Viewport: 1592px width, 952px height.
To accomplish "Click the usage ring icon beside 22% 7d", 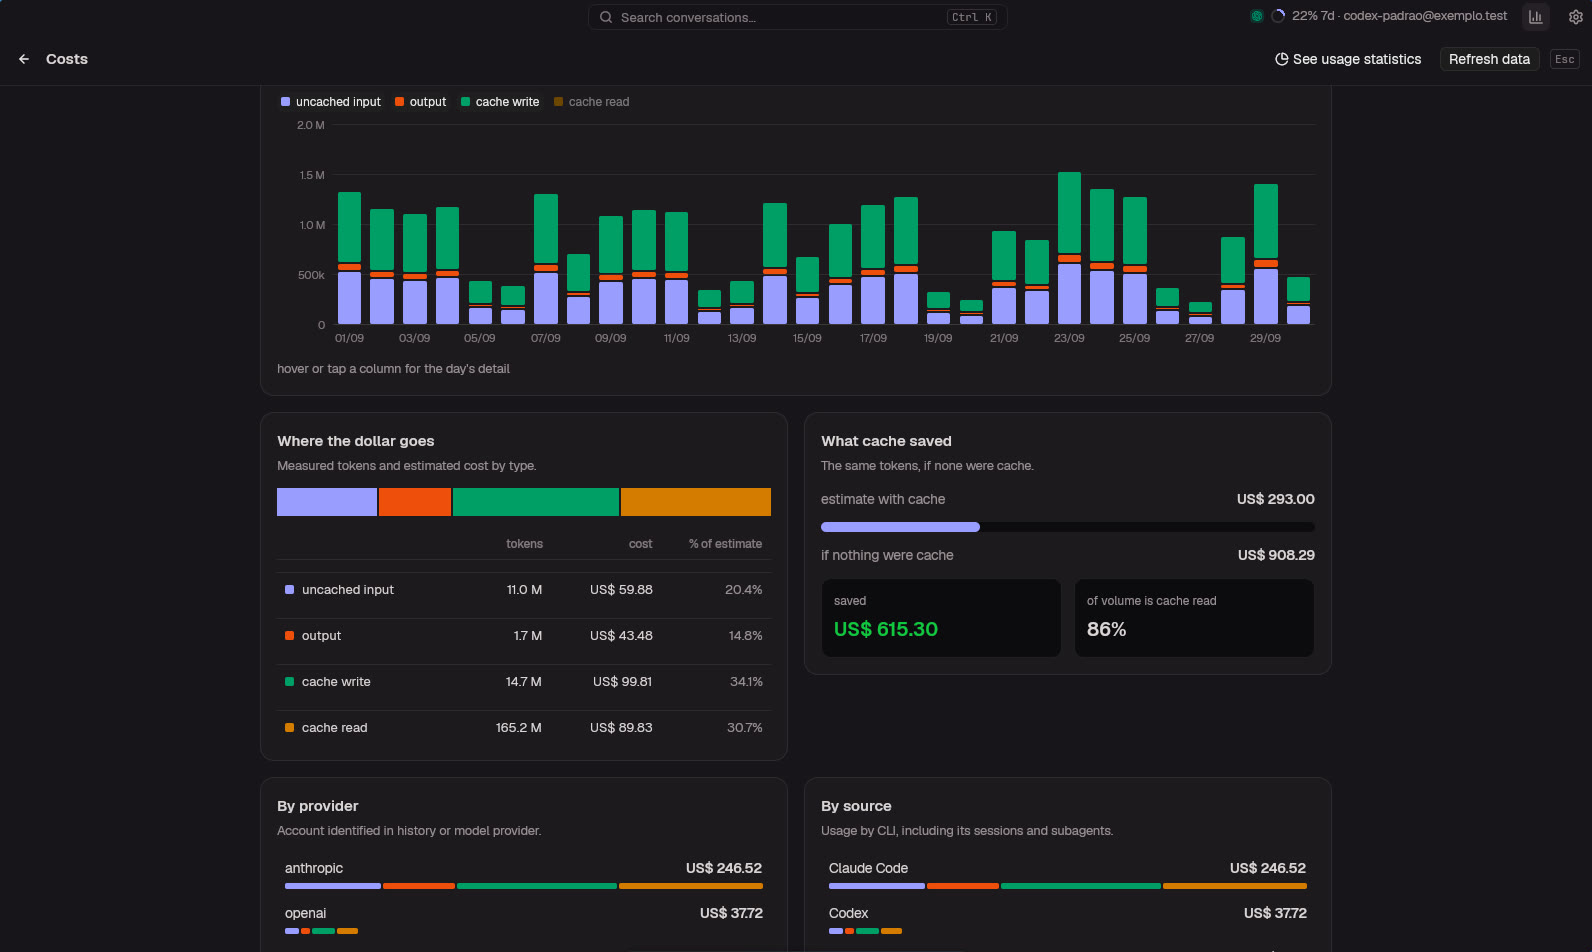I will point(1278,16).
